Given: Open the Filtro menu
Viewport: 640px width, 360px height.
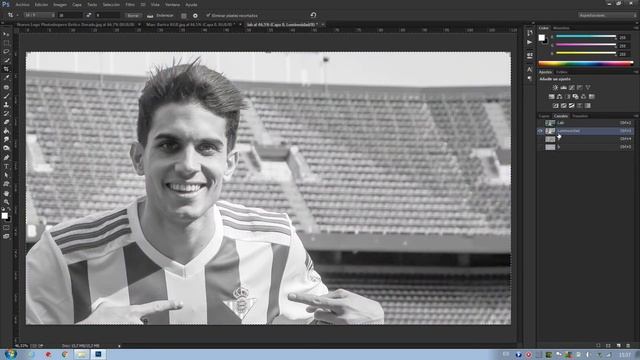Looking at the screenshot, I should coord(130,4).
